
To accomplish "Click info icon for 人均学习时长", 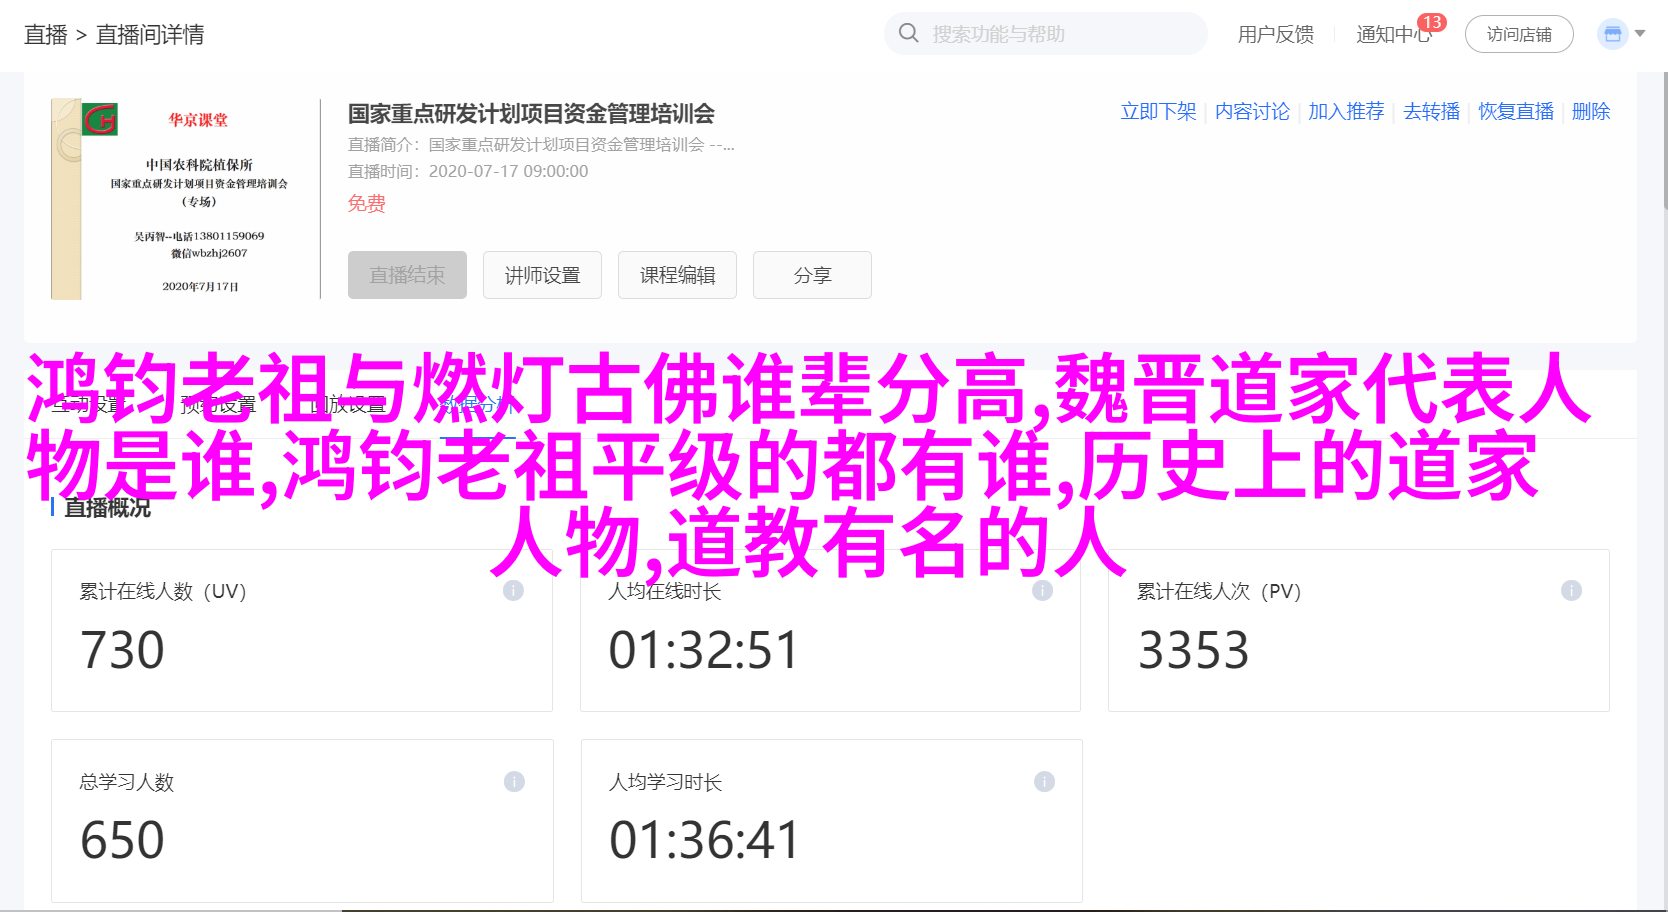I will 1044,781.
